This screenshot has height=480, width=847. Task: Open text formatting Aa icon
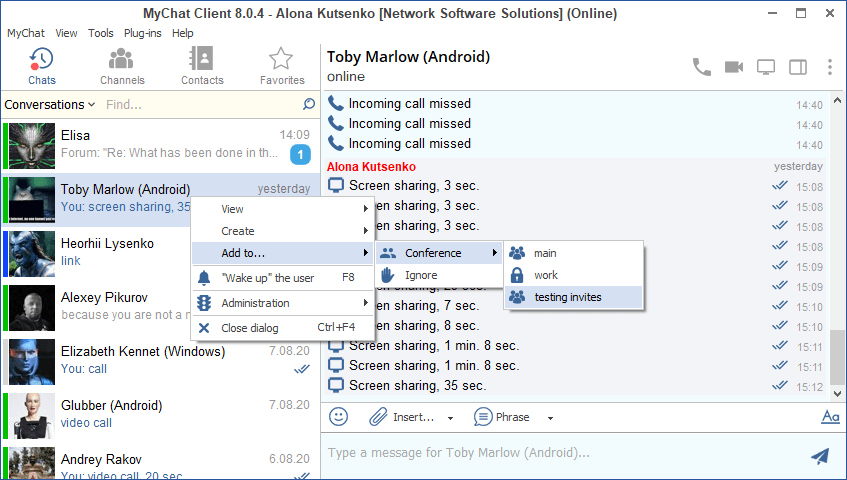829,417
